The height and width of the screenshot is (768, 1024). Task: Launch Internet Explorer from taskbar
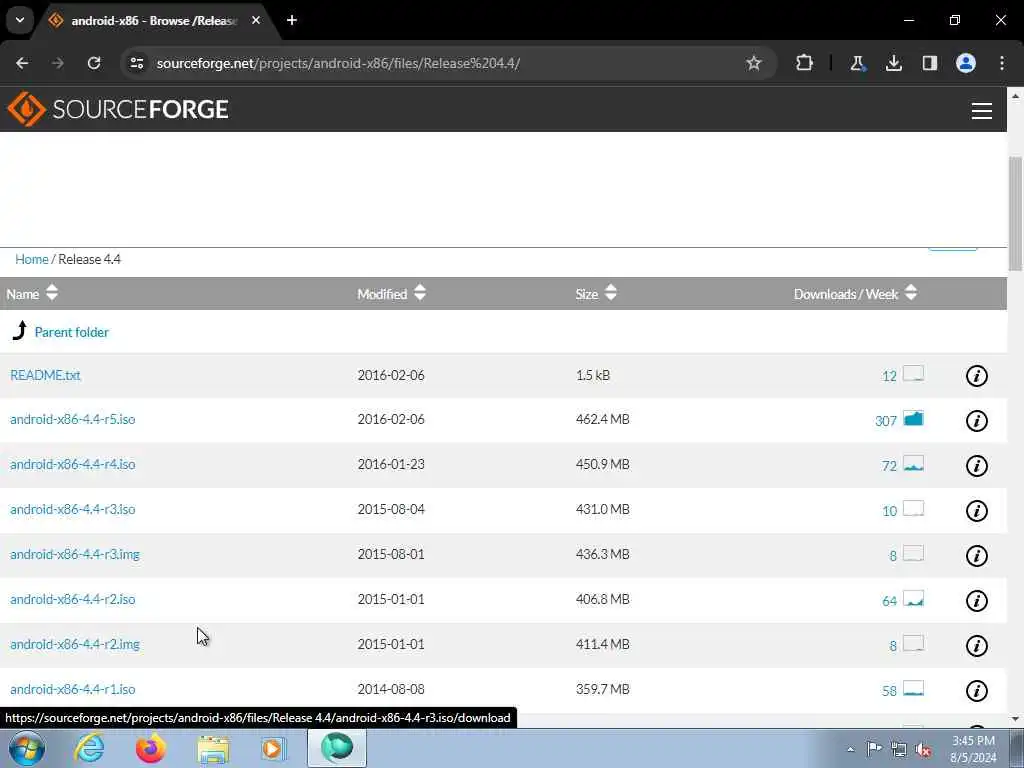click(x=89, y=748)
